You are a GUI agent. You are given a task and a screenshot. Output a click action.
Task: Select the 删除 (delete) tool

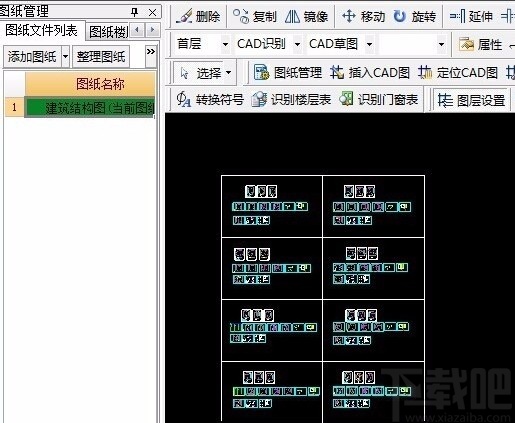pyautogui.click(x=198, y=16)
